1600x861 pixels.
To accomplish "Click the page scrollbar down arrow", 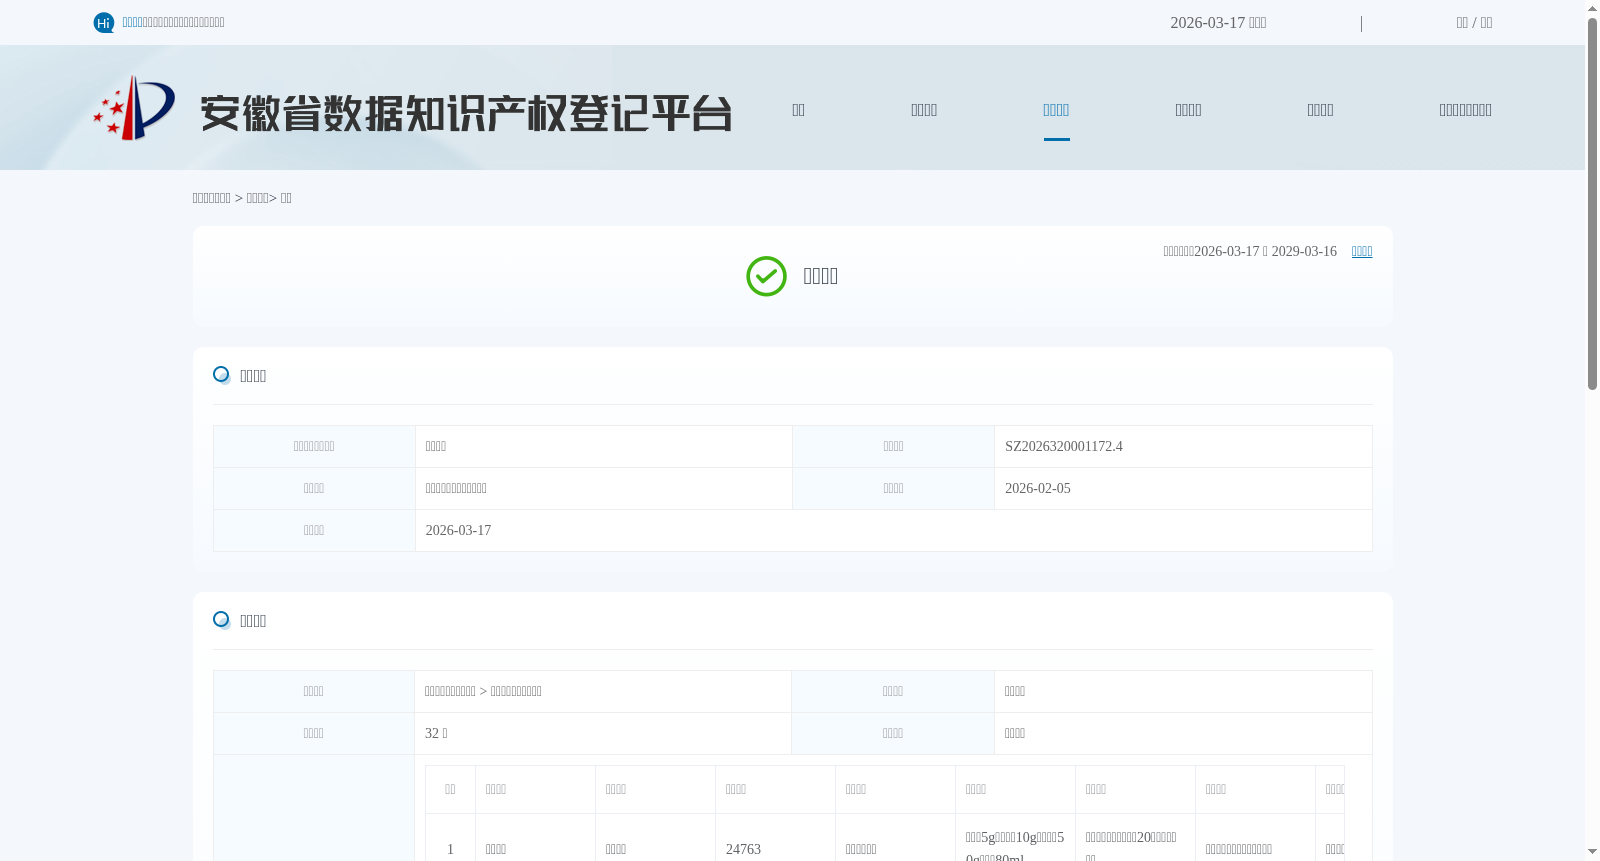I will tap(1592, 853).
